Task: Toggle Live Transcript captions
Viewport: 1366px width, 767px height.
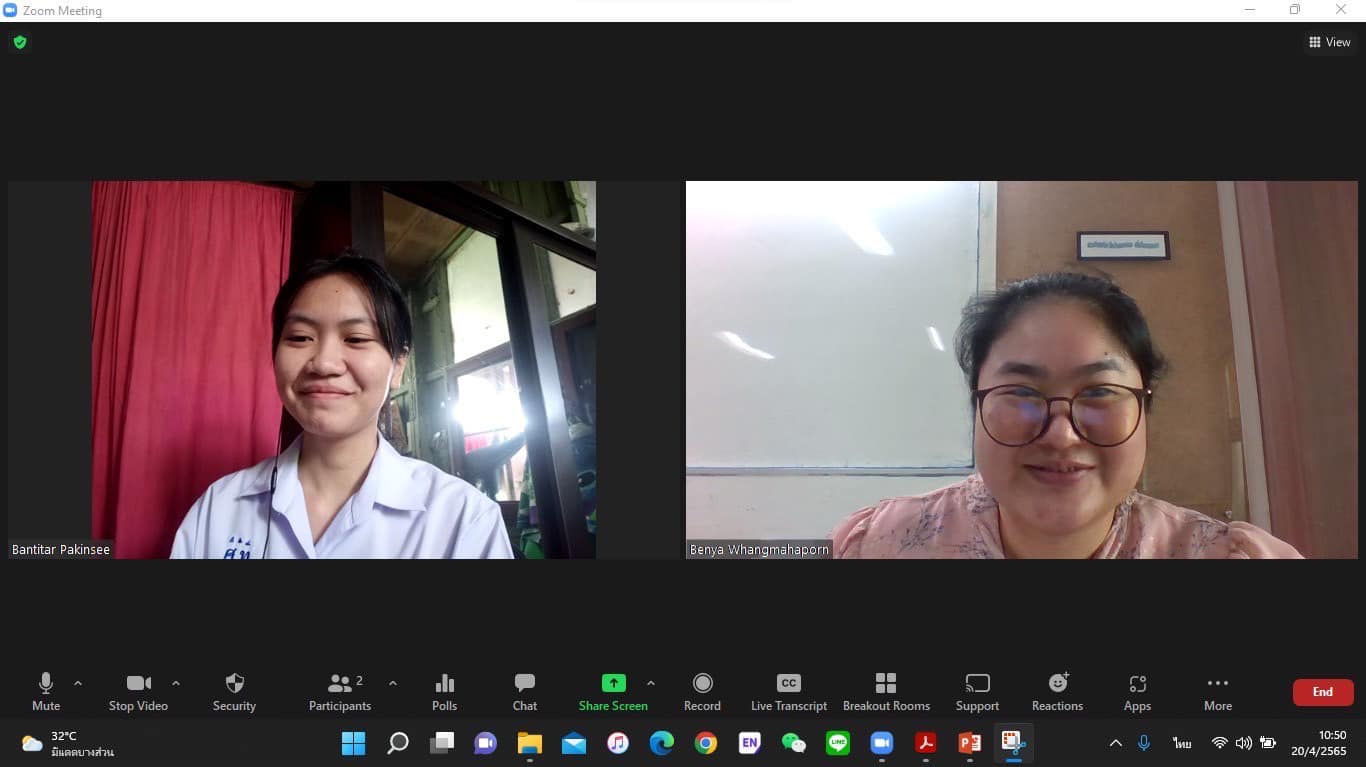Action: 789,692
